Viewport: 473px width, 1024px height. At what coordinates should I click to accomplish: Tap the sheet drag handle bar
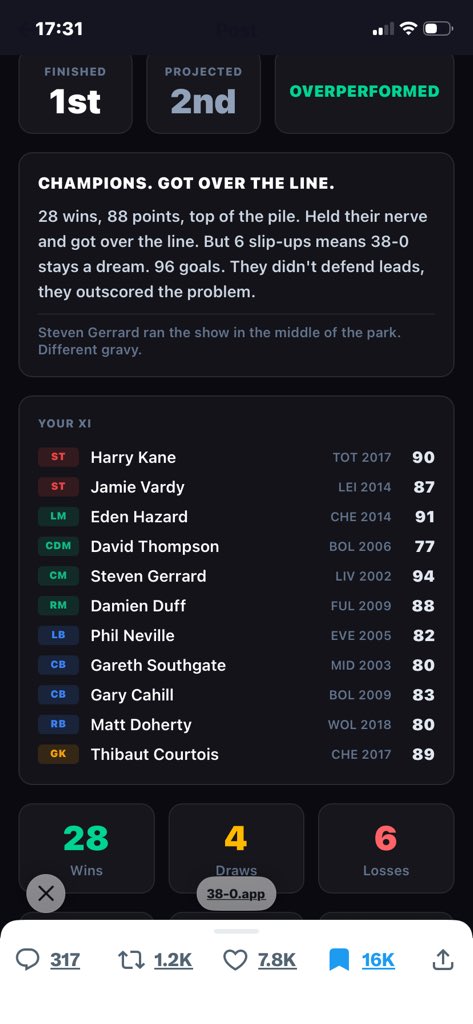click(x=236, y=931)
